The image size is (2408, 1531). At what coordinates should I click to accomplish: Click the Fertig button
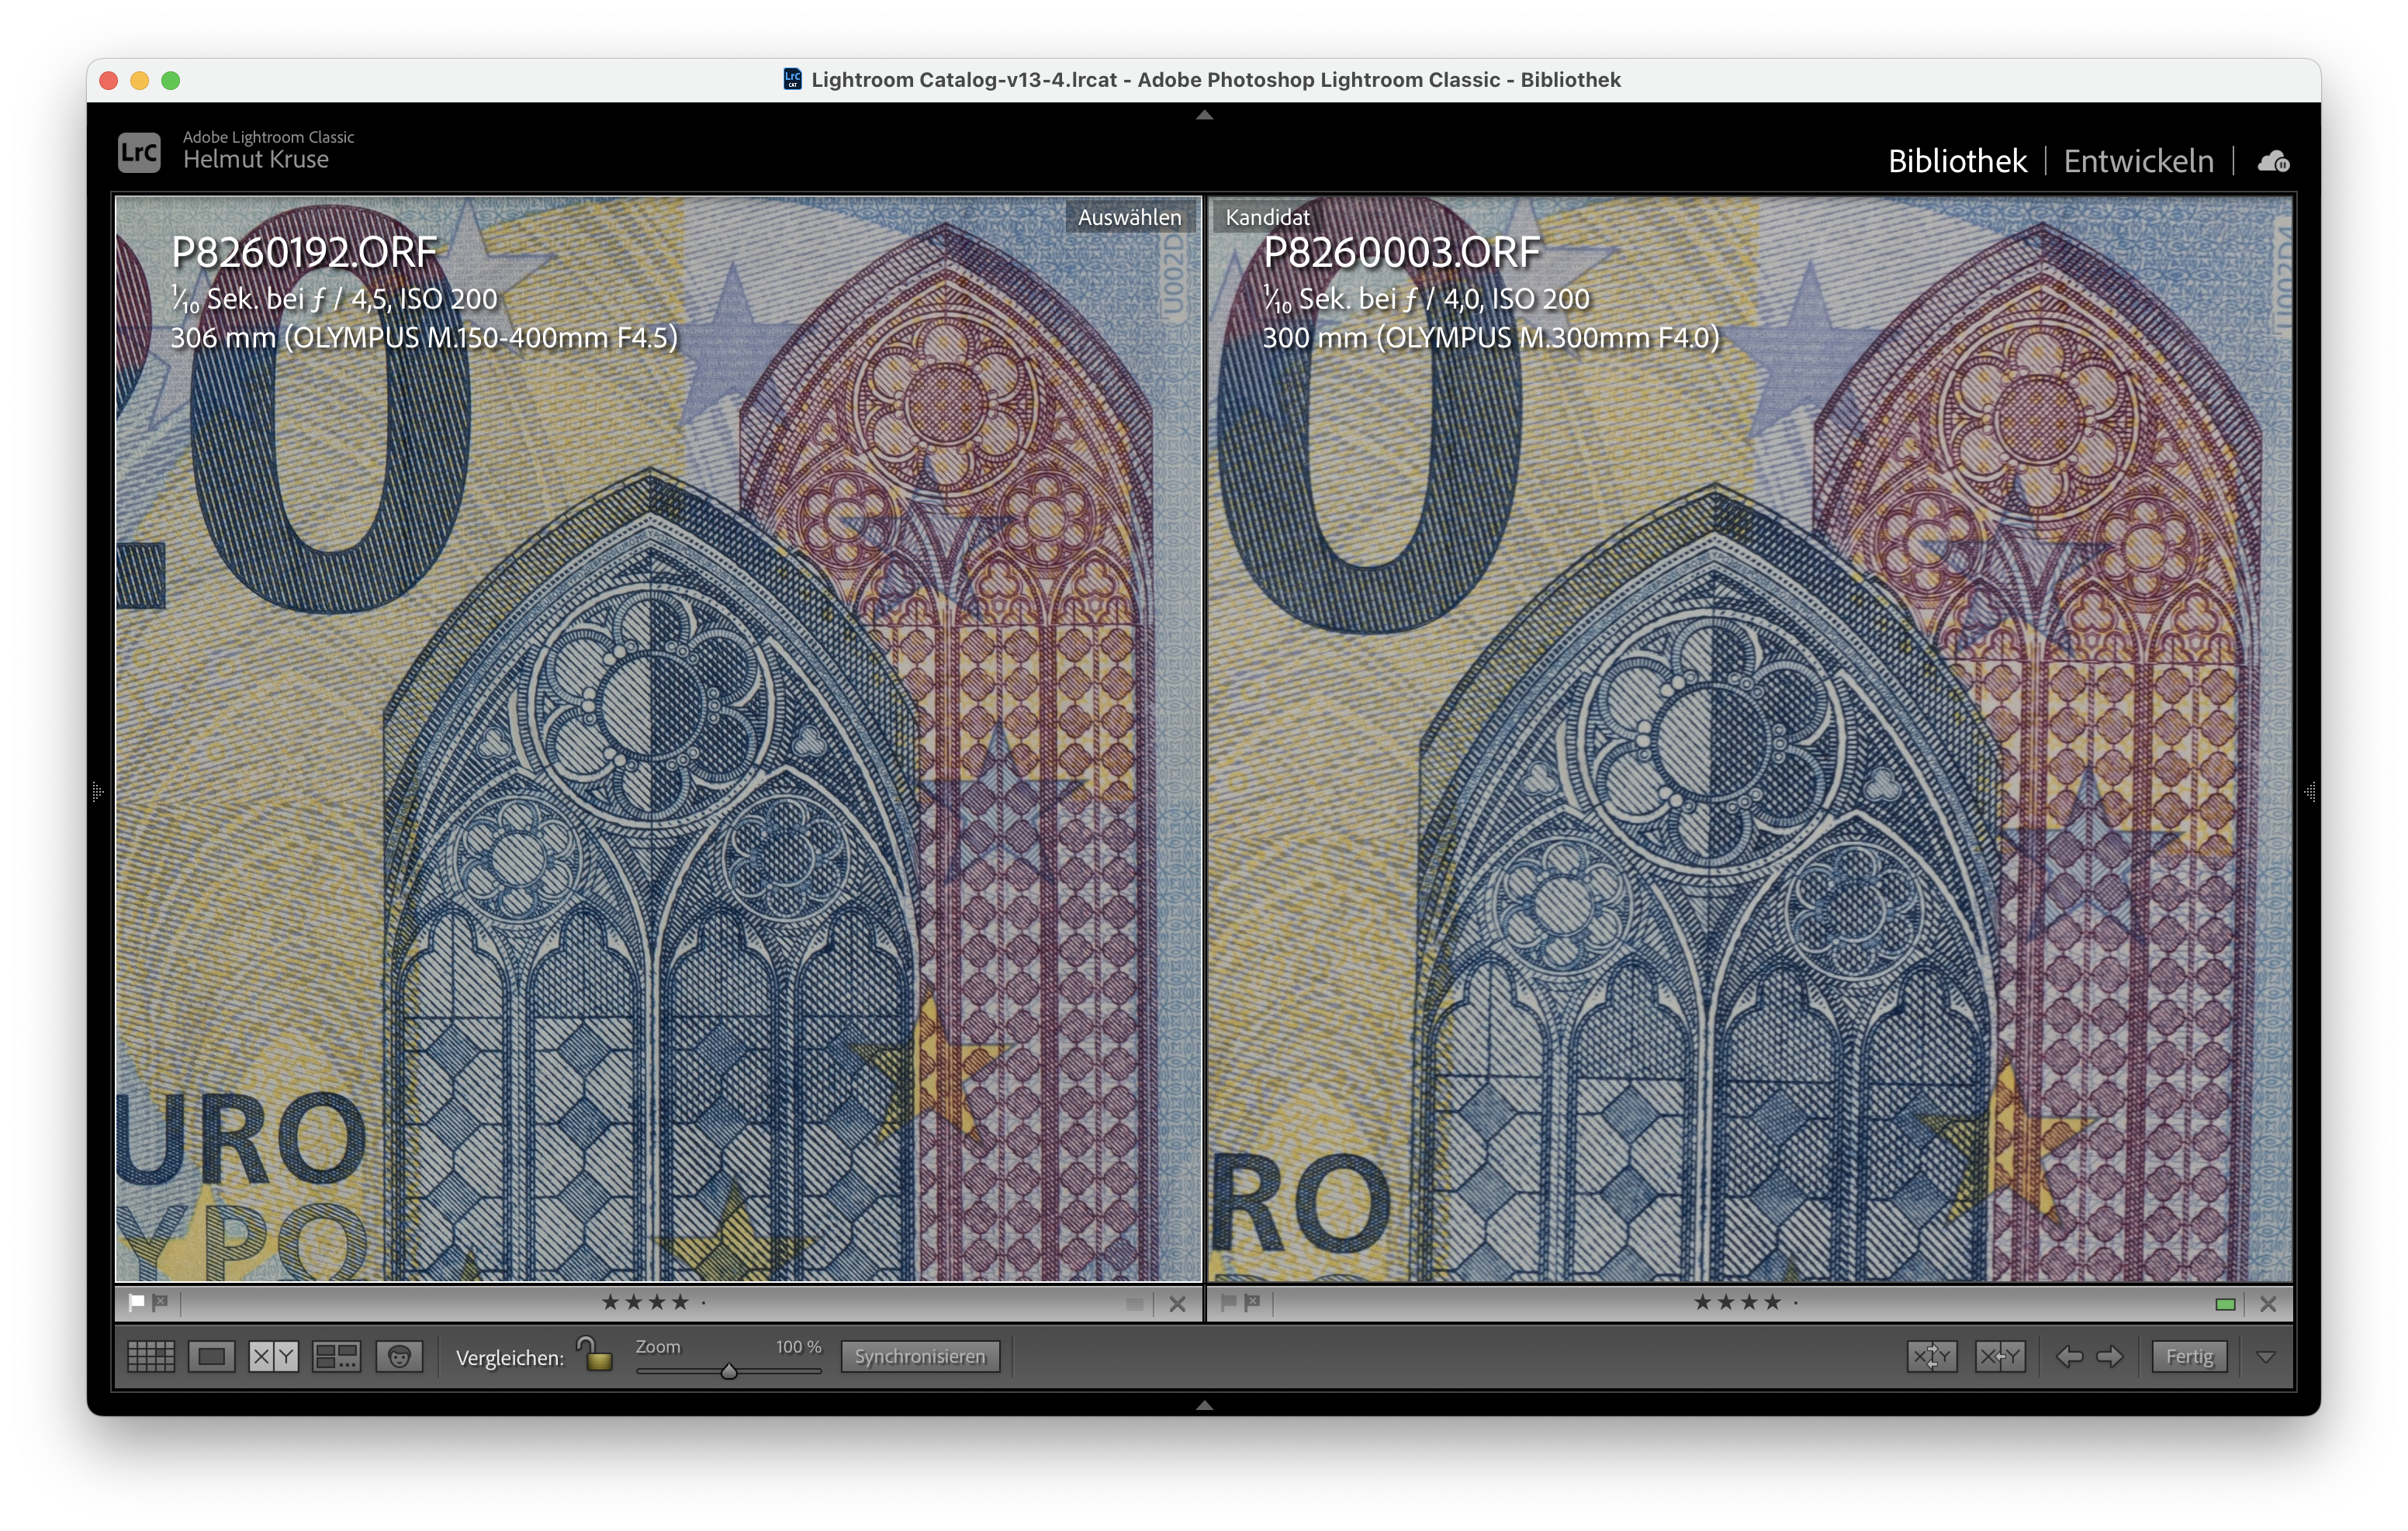(2189, 1357)
